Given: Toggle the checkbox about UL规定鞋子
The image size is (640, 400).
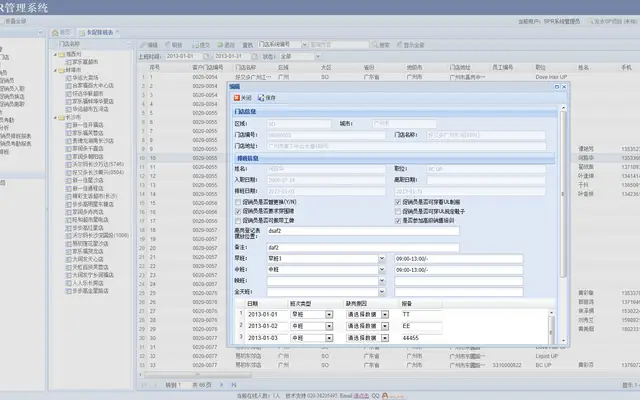Looking at the screenshot, I should click(x=398, y=211).
